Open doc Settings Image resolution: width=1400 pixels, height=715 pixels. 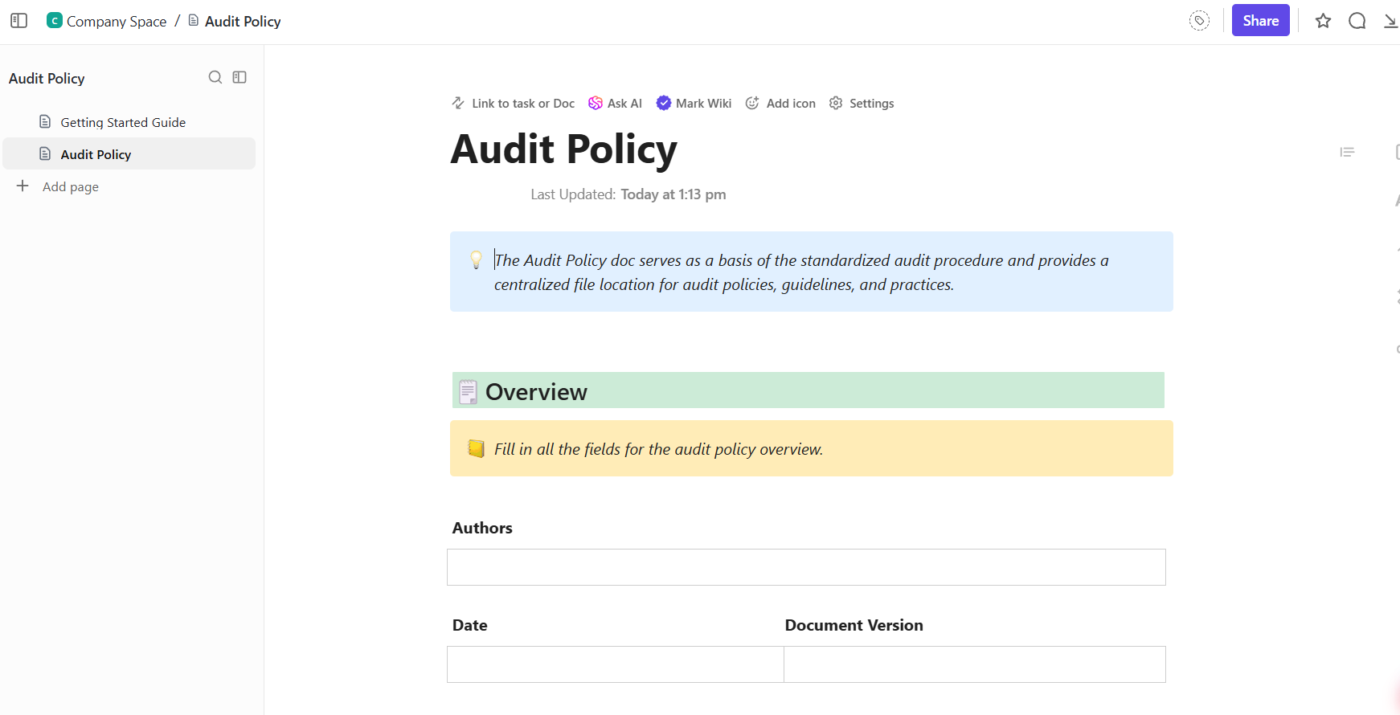point(861,103)
